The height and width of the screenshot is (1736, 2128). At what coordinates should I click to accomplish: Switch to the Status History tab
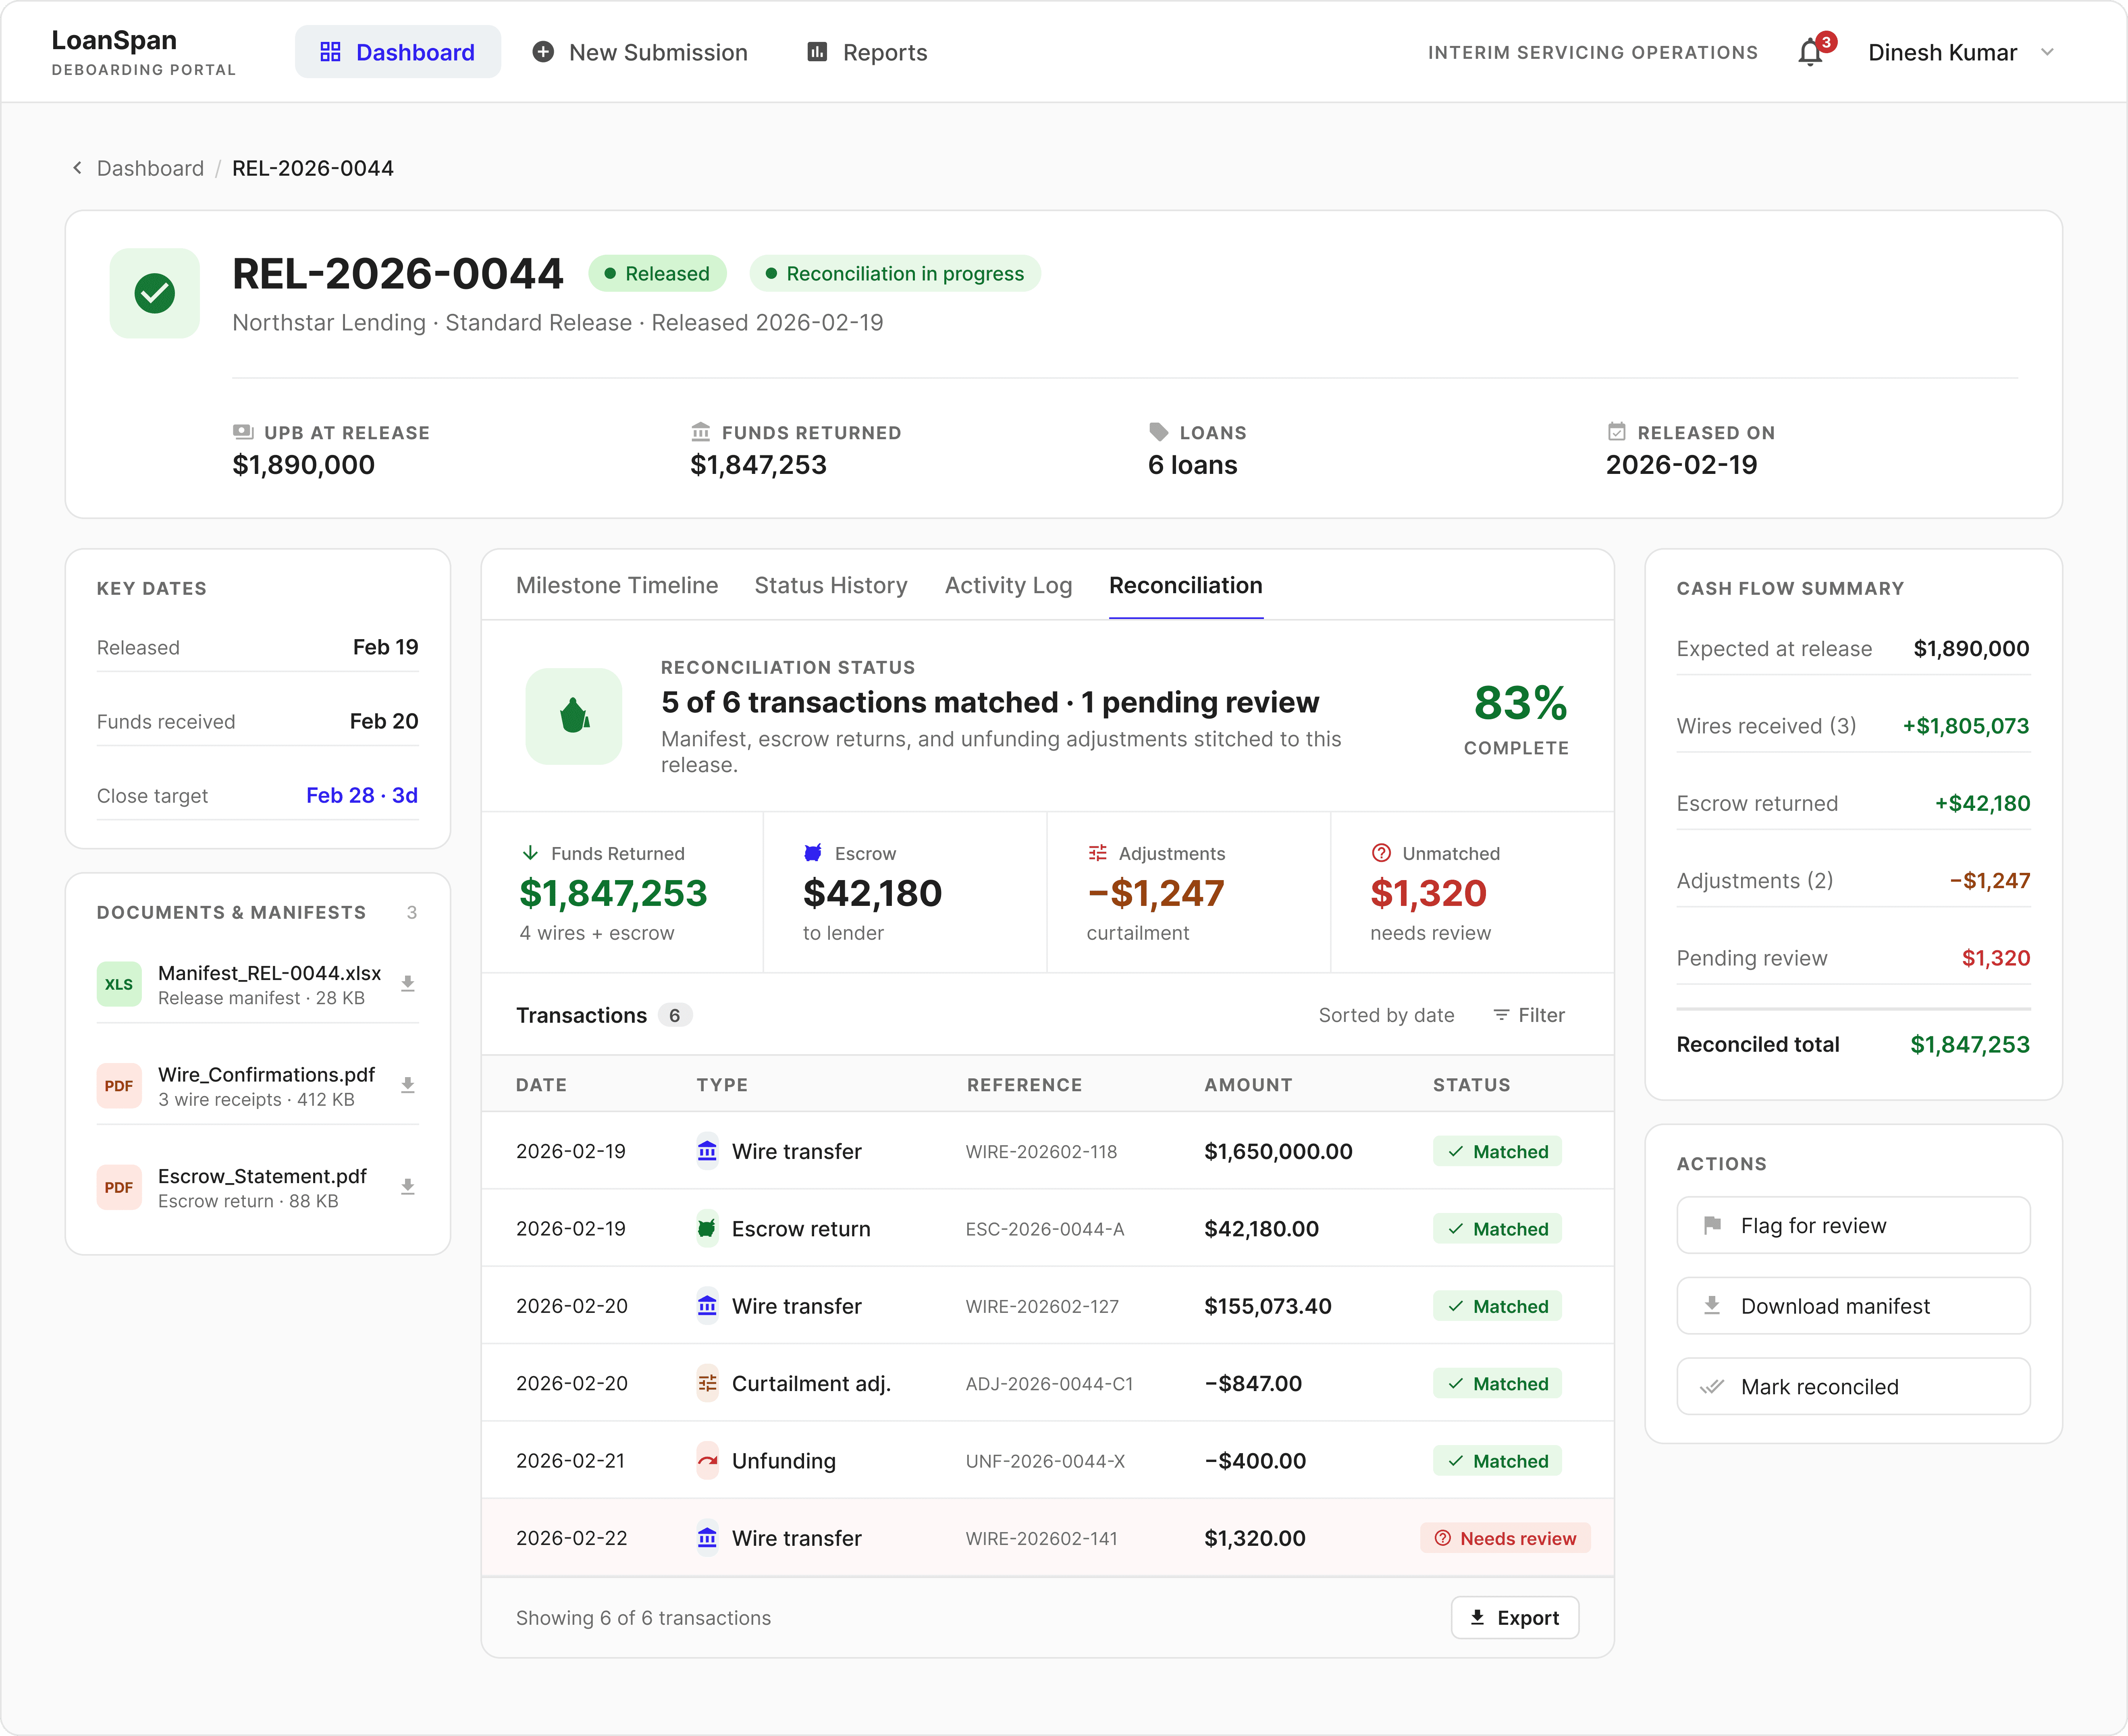click(831, 585)
